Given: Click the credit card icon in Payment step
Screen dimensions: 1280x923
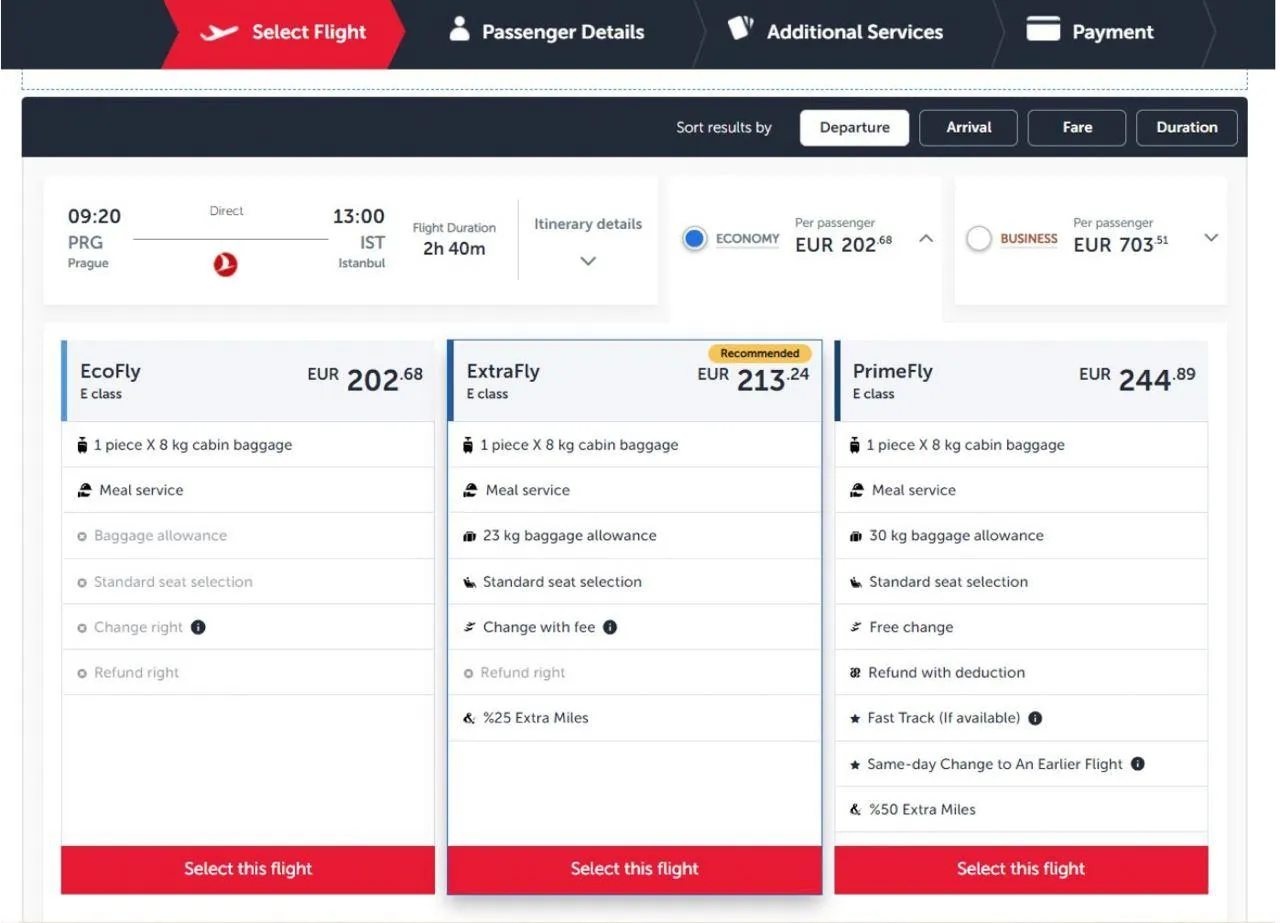Looking at the screenshot, I should [1043, 31].
